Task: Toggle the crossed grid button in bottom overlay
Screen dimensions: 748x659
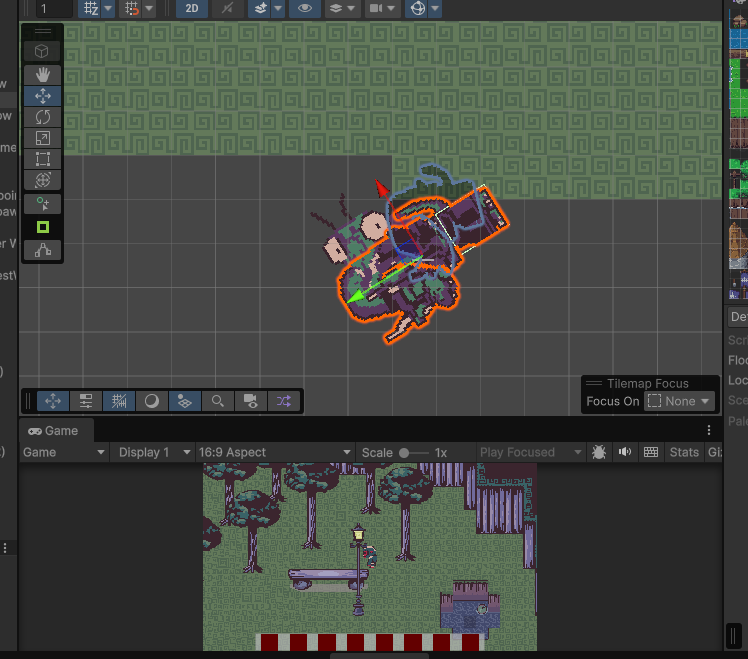Action: click(x=119, y=401)
